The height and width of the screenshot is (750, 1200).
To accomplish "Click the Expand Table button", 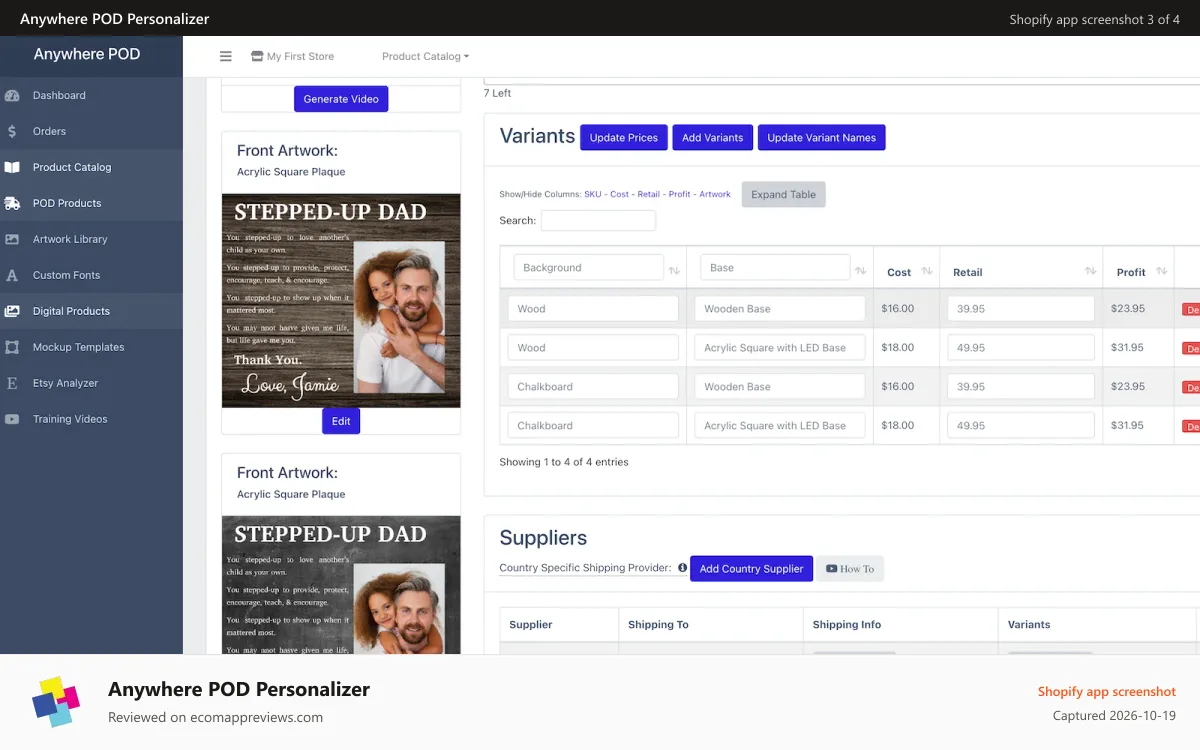I will tap(783, 195).
